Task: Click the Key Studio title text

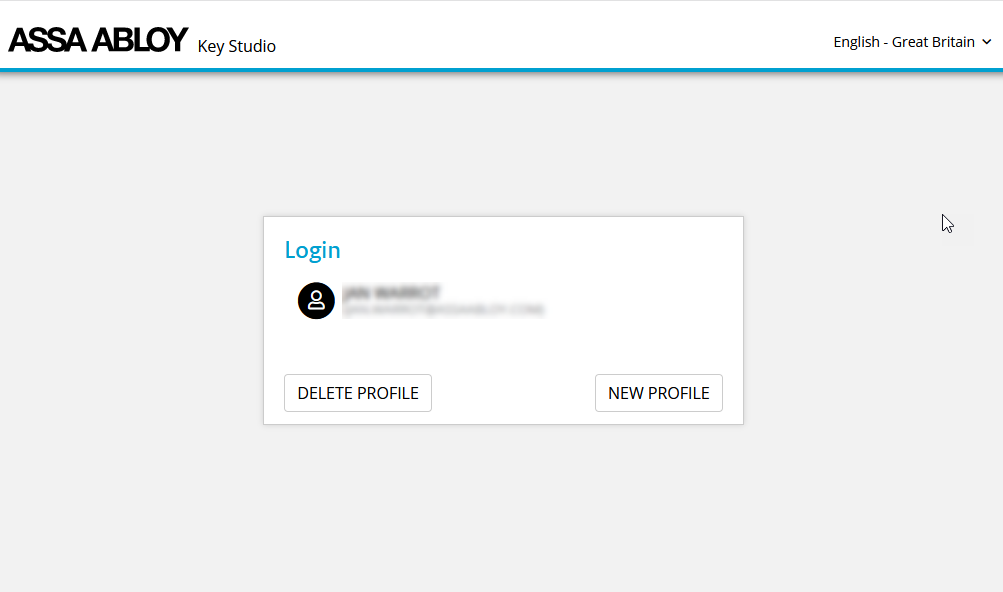Action: click(x=236, y=46)
